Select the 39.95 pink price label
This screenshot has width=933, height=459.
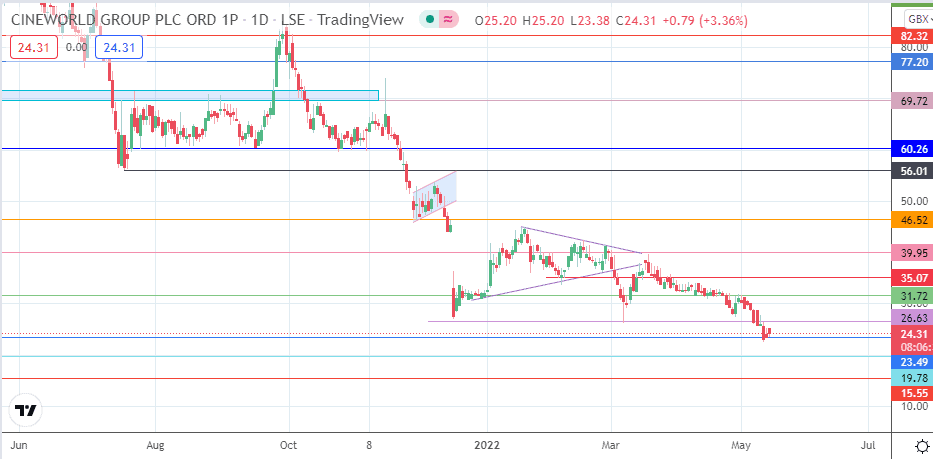pos(912,253)
